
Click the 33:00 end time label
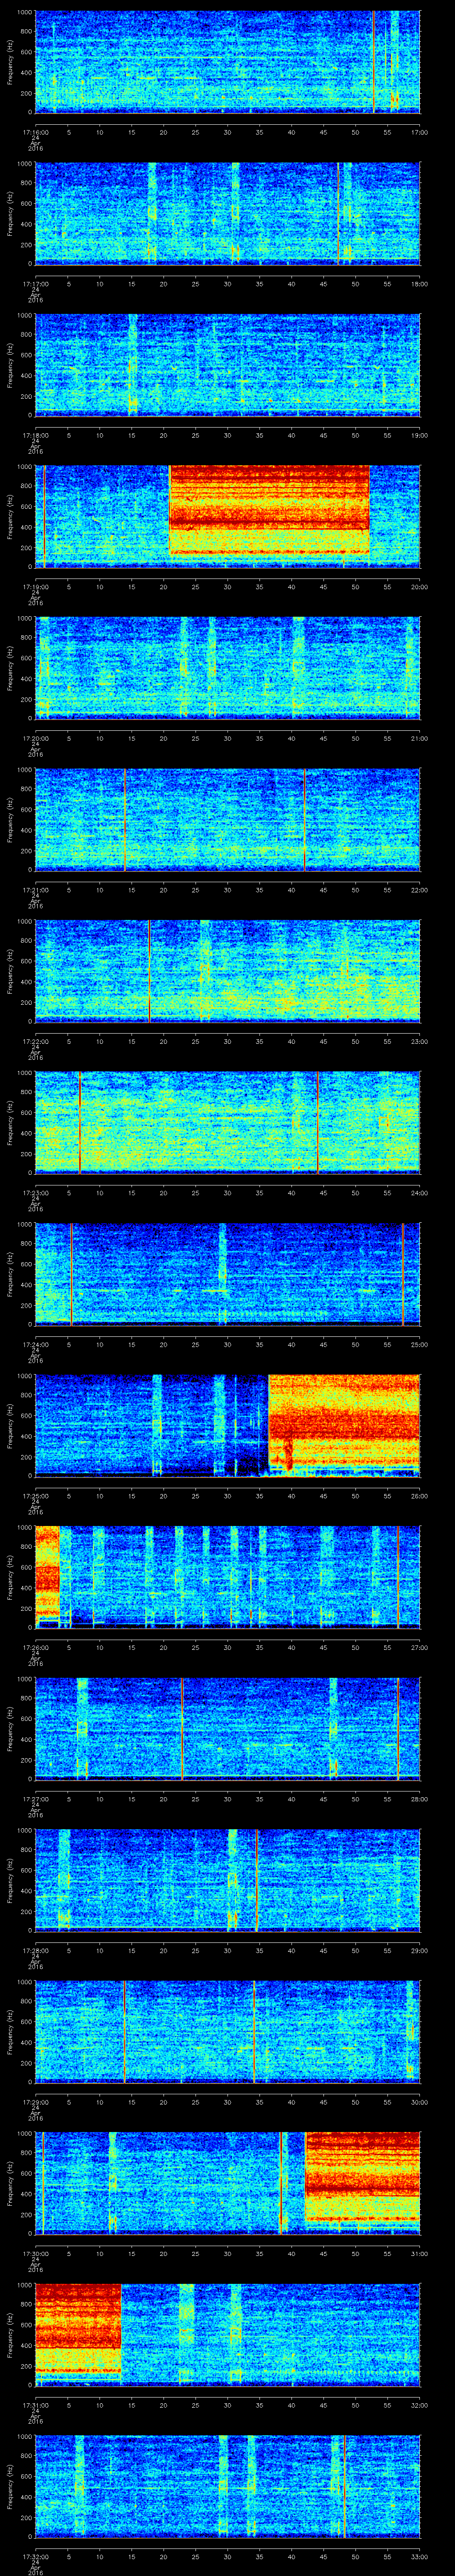point(419,2556)
